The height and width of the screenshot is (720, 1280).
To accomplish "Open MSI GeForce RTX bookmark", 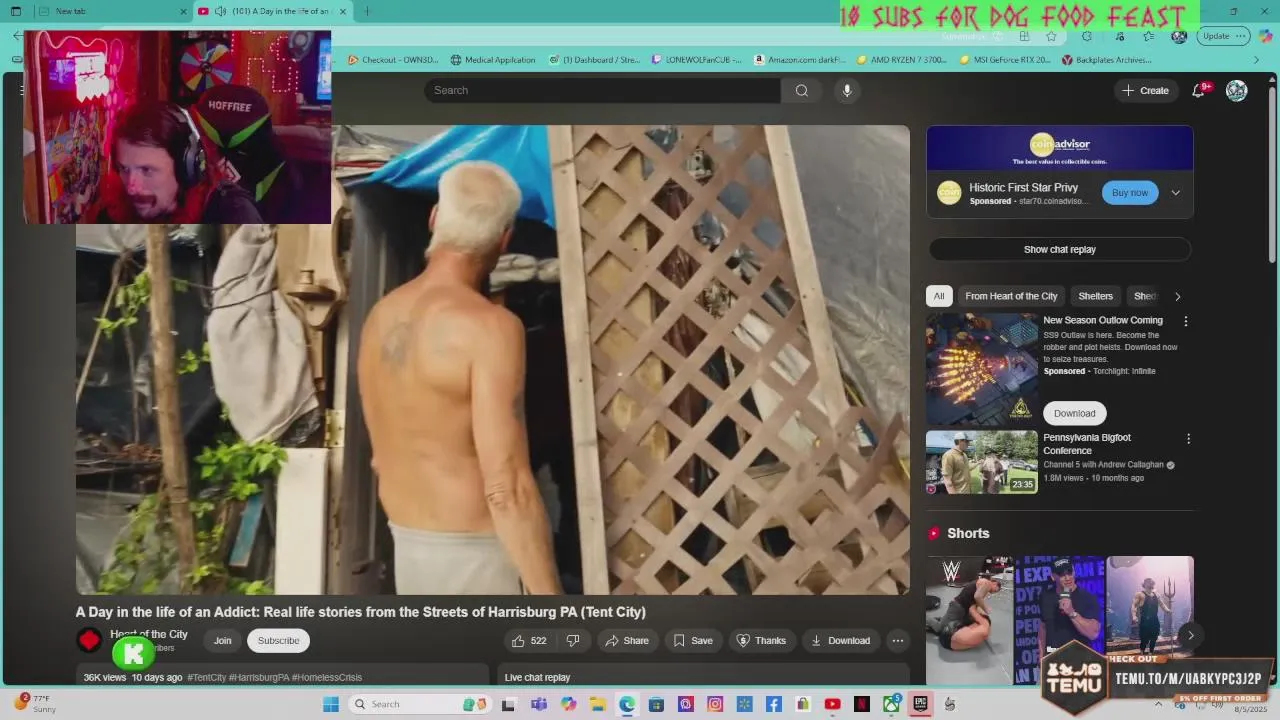I will click(1005, 60).
